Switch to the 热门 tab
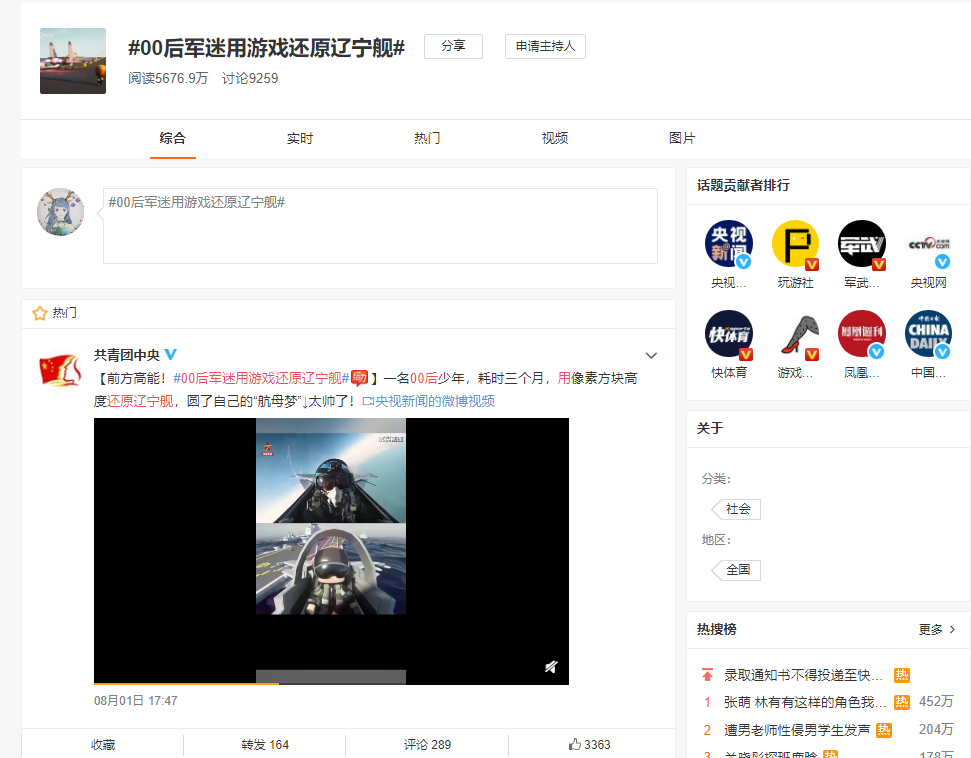Image resolution: width=971 pixels, height=758 pixels. pos(427,138)
